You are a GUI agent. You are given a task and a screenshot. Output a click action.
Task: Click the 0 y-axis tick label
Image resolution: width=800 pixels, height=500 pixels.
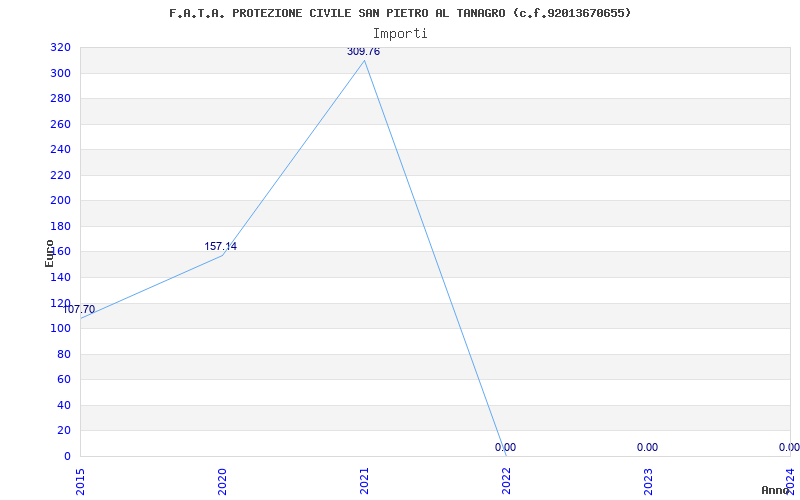[67, 456]
